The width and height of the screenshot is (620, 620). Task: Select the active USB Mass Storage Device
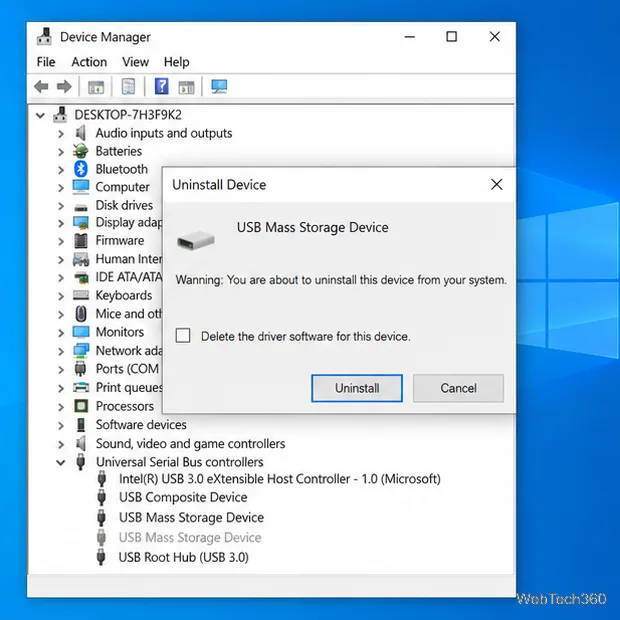click(191, 517)
